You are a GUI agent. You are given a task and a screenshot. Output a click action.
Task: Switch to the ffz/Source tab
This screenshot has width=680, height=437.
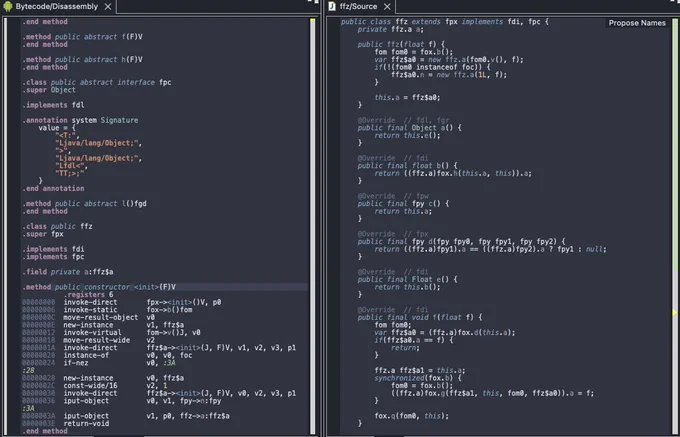(360, 7)
